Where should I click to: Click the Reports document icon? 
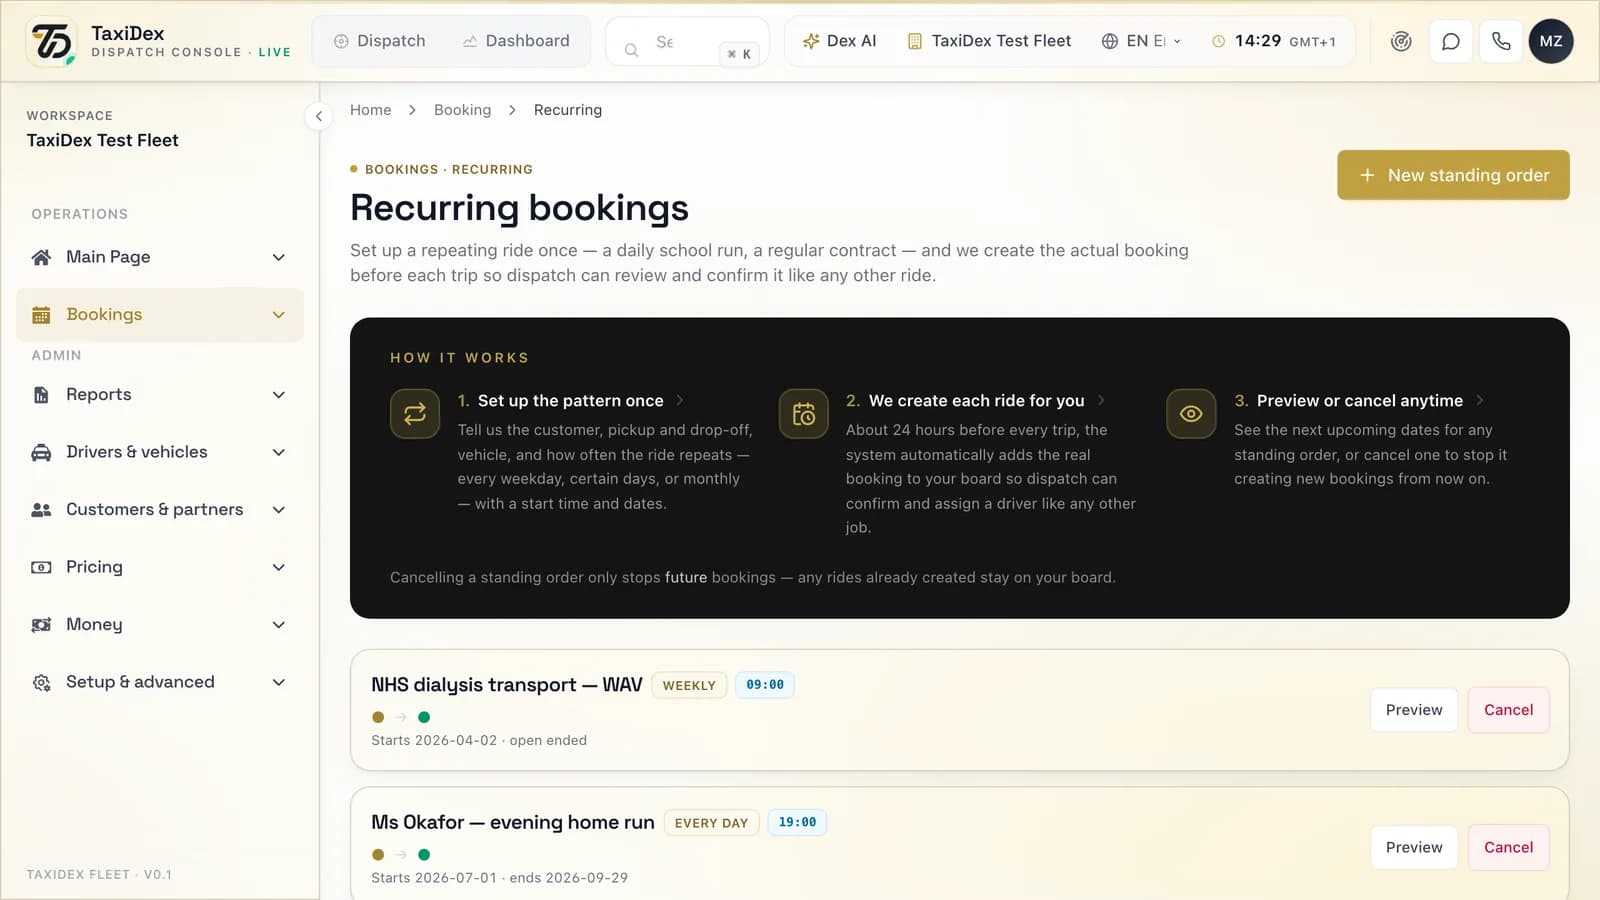(x=41, y=395)
